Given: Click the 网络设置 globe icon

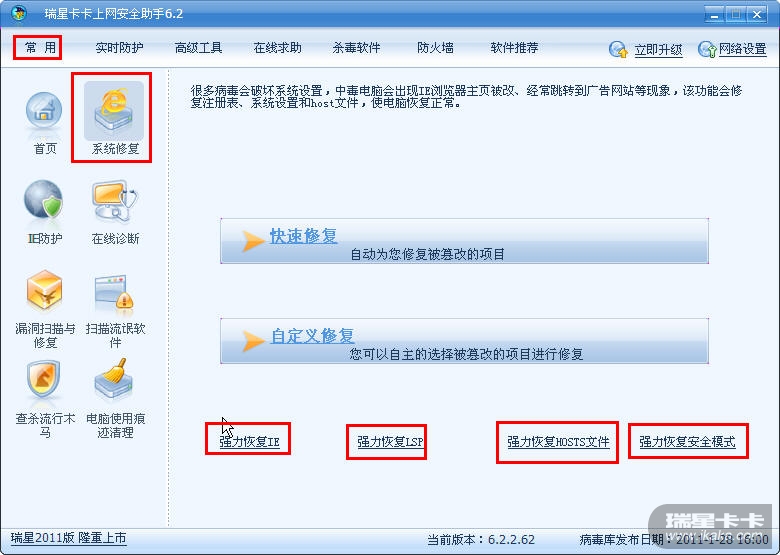Looking at the screenshot, I should click(706, 49).
